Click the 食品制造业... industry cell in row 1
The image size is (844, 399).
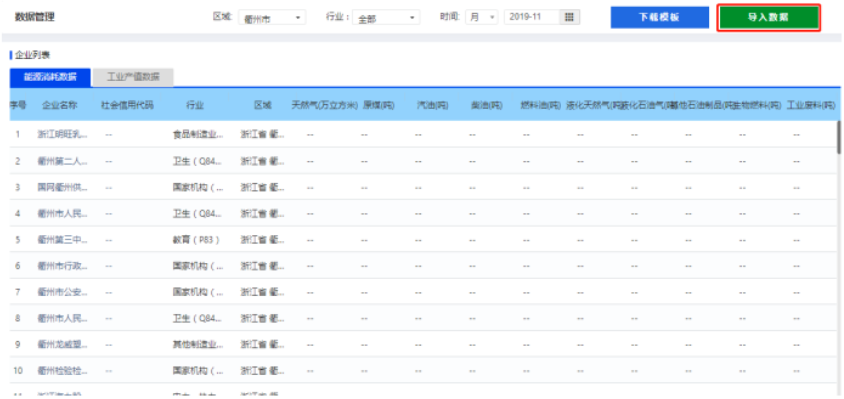click(198, 135)
